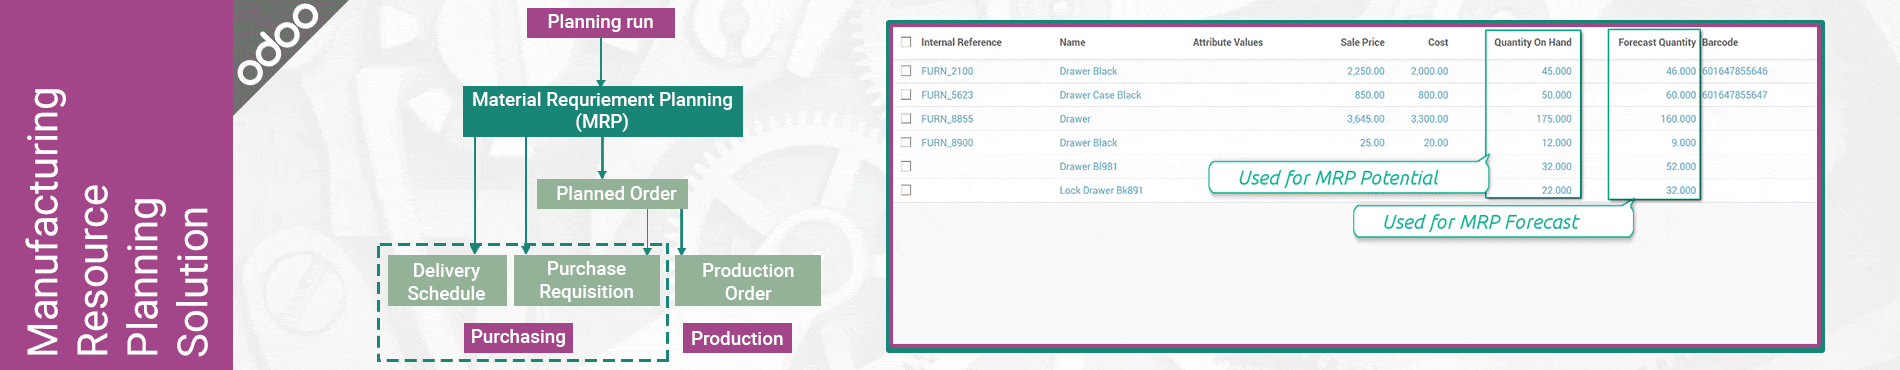
Task: Click barcode 601647855646
Action: (x=1735, y=71)
